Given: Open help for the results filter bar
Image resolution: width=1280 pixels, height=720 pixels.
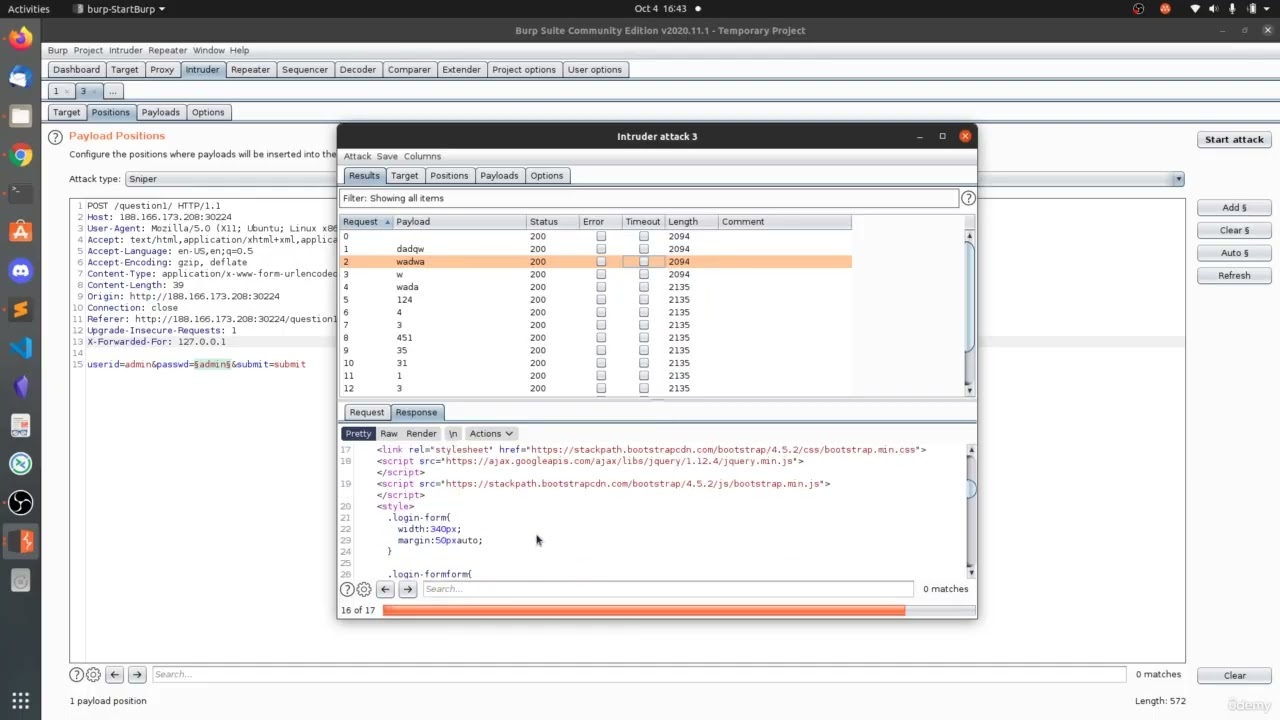Looking at the screenshot, I should click(968, 198).
